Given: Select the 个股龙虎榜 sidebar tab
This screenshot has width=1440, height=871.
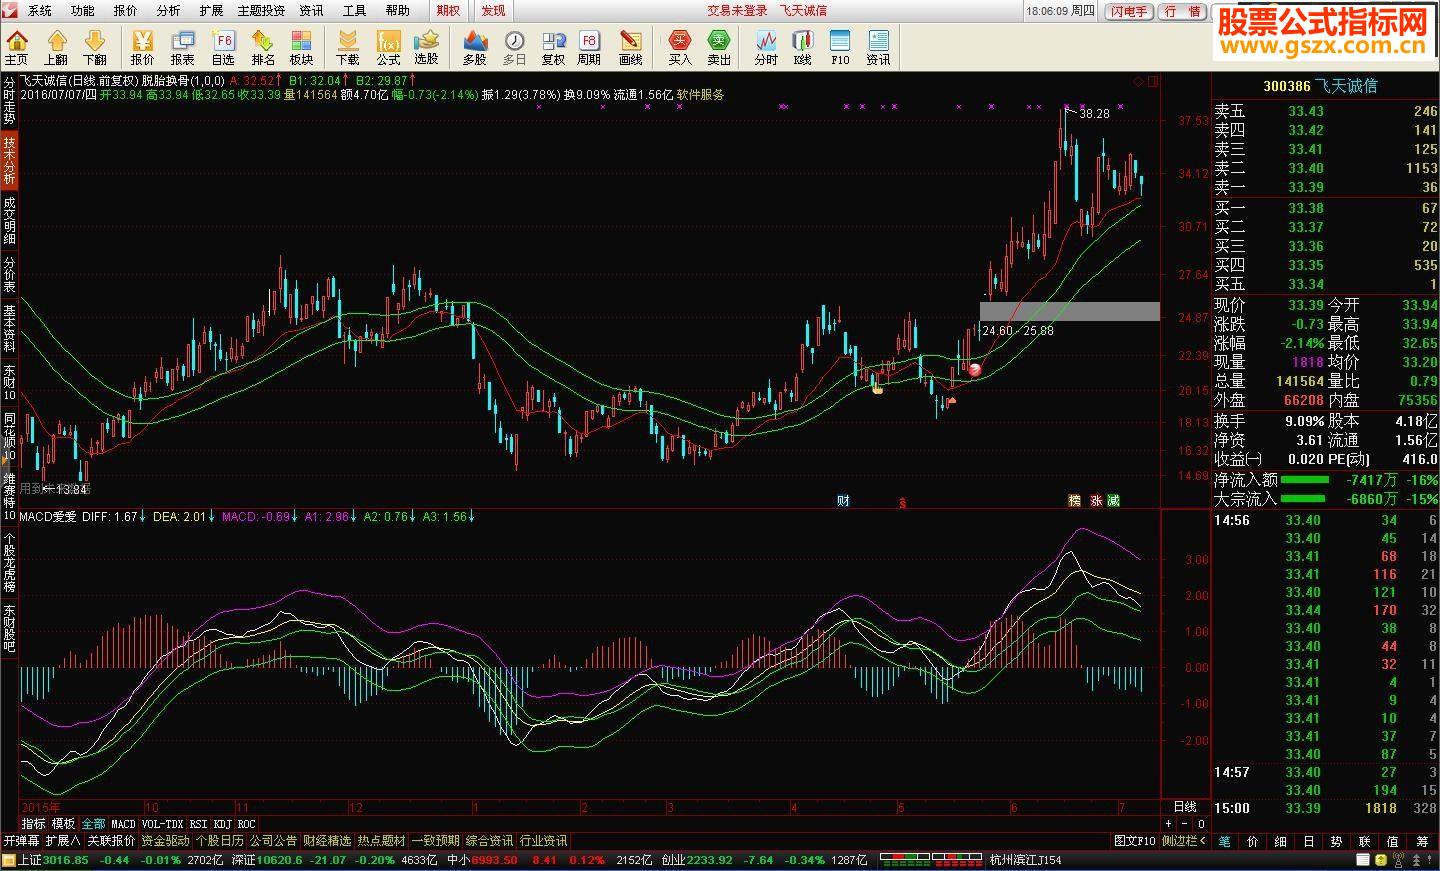Looking at the screenshot, I should coord(9,563).
